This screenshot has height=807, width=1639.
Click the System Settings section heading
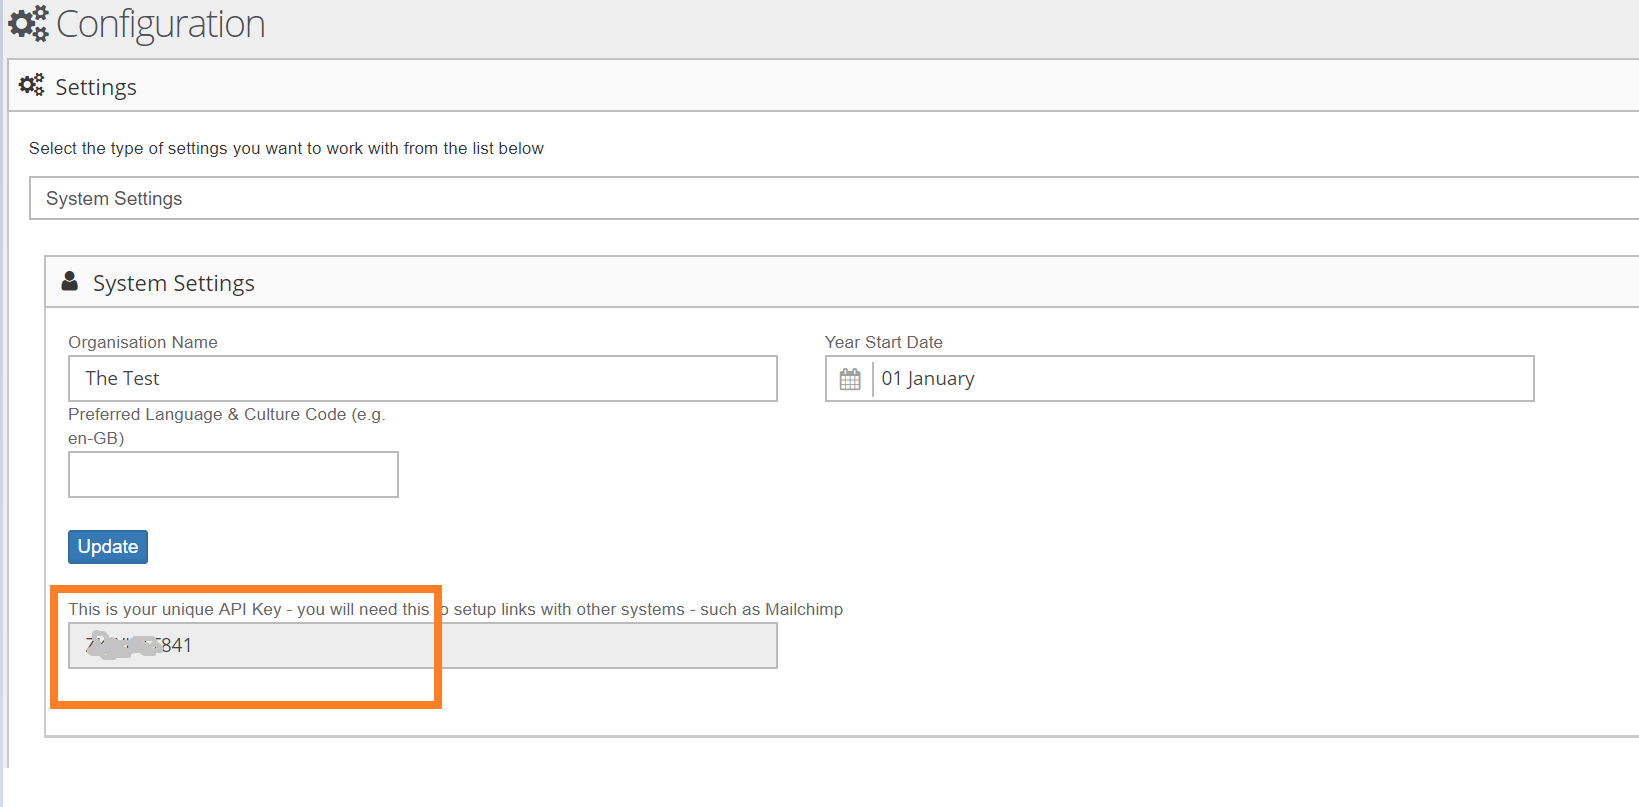[174, 283]
